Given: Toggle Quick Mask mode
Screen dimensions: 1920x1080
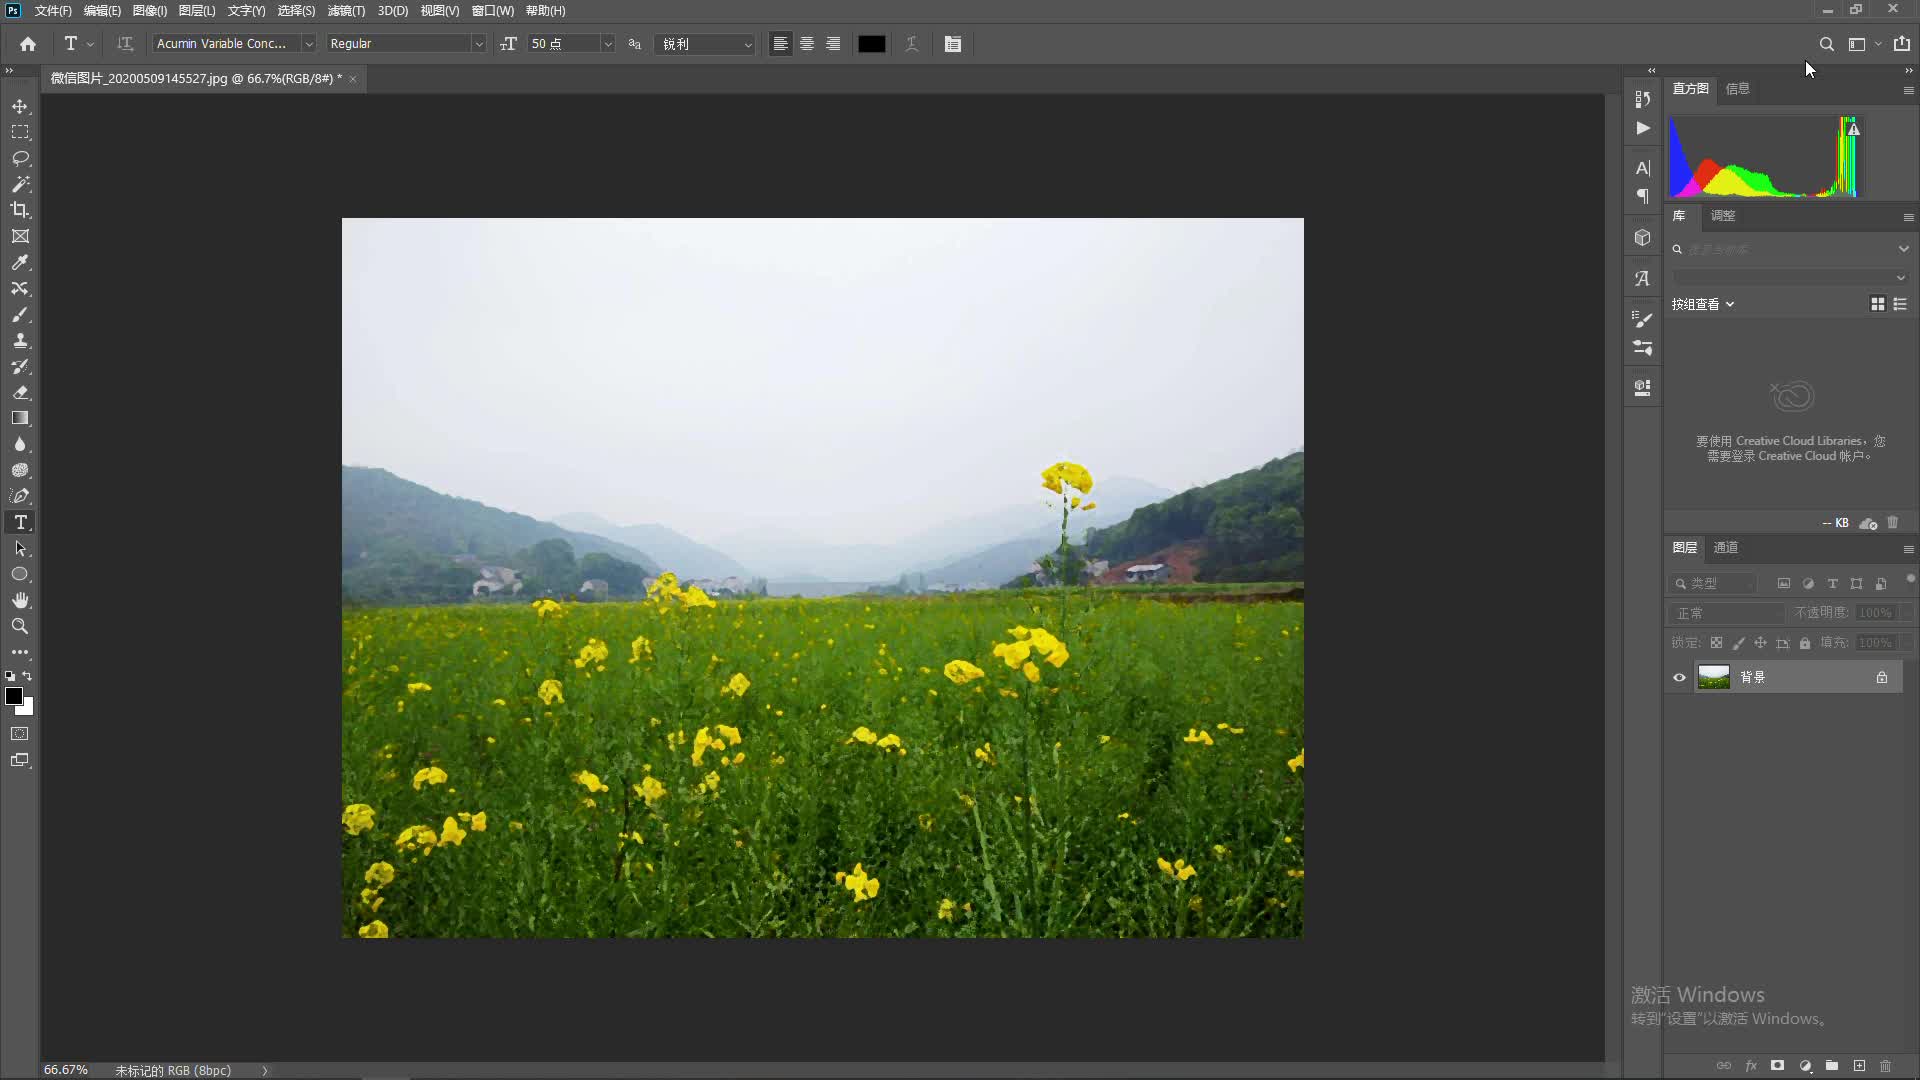Looking at the screenshot, I should coord(20,734).
